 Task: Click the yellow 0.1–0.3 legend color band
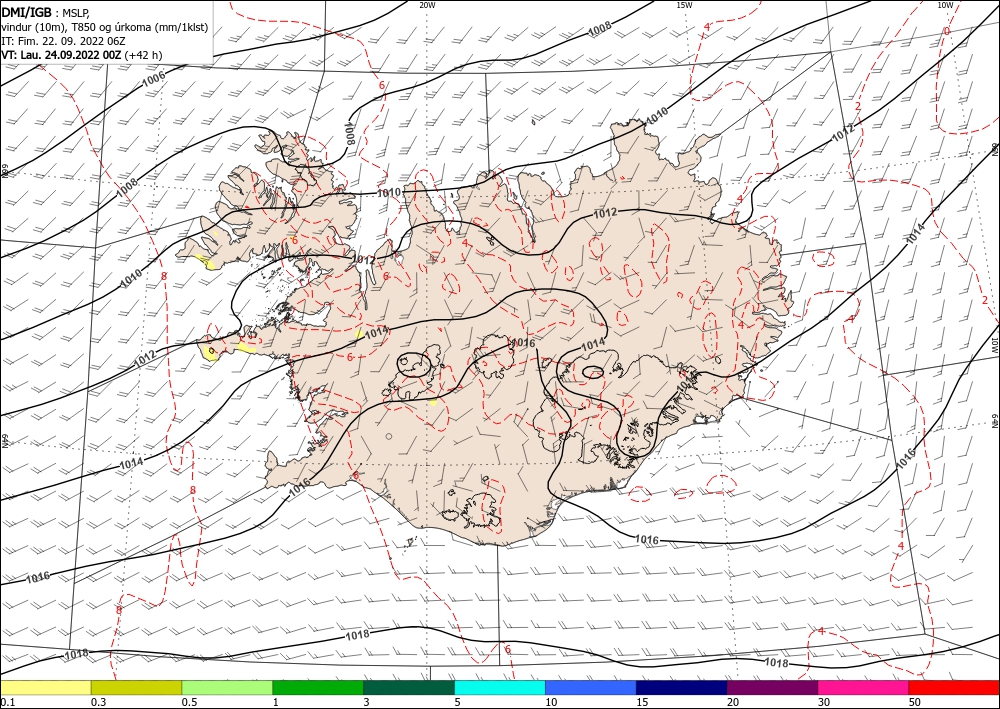coord(45,687)
